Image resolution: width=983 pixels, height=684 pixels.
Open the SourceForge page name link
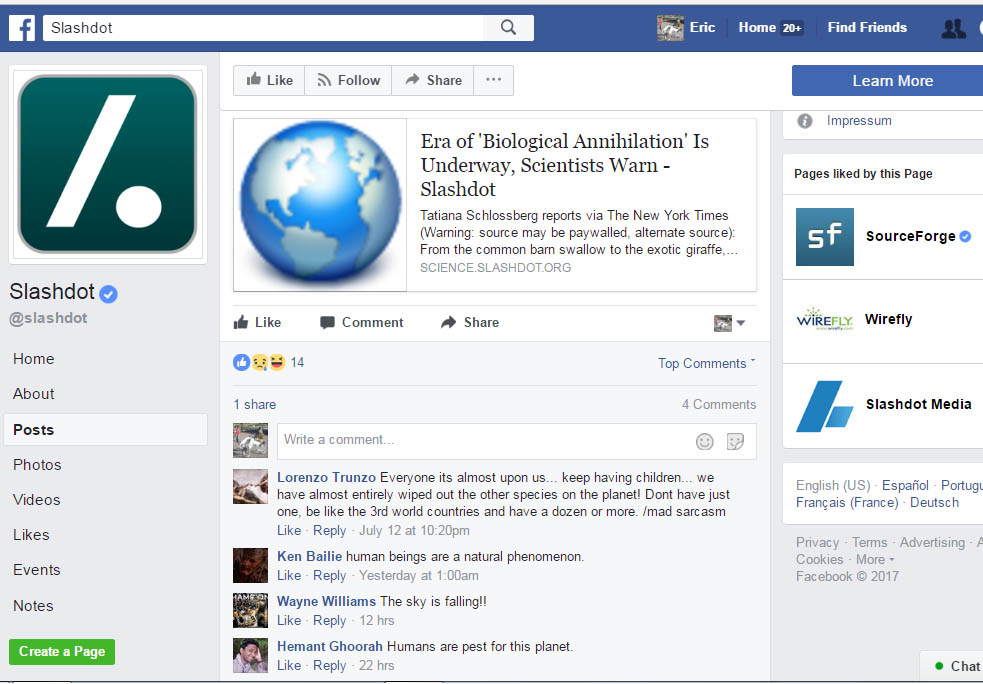coord(910,236)
